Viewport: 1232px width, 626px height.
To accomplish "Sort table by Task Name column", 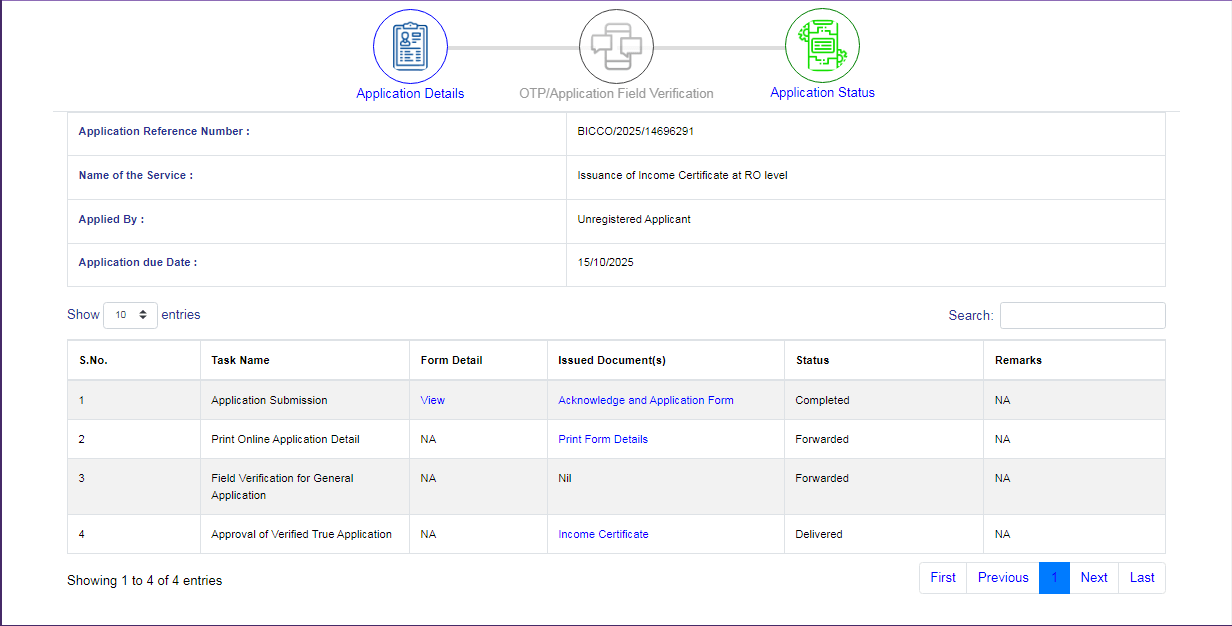I will pos(240,360).
